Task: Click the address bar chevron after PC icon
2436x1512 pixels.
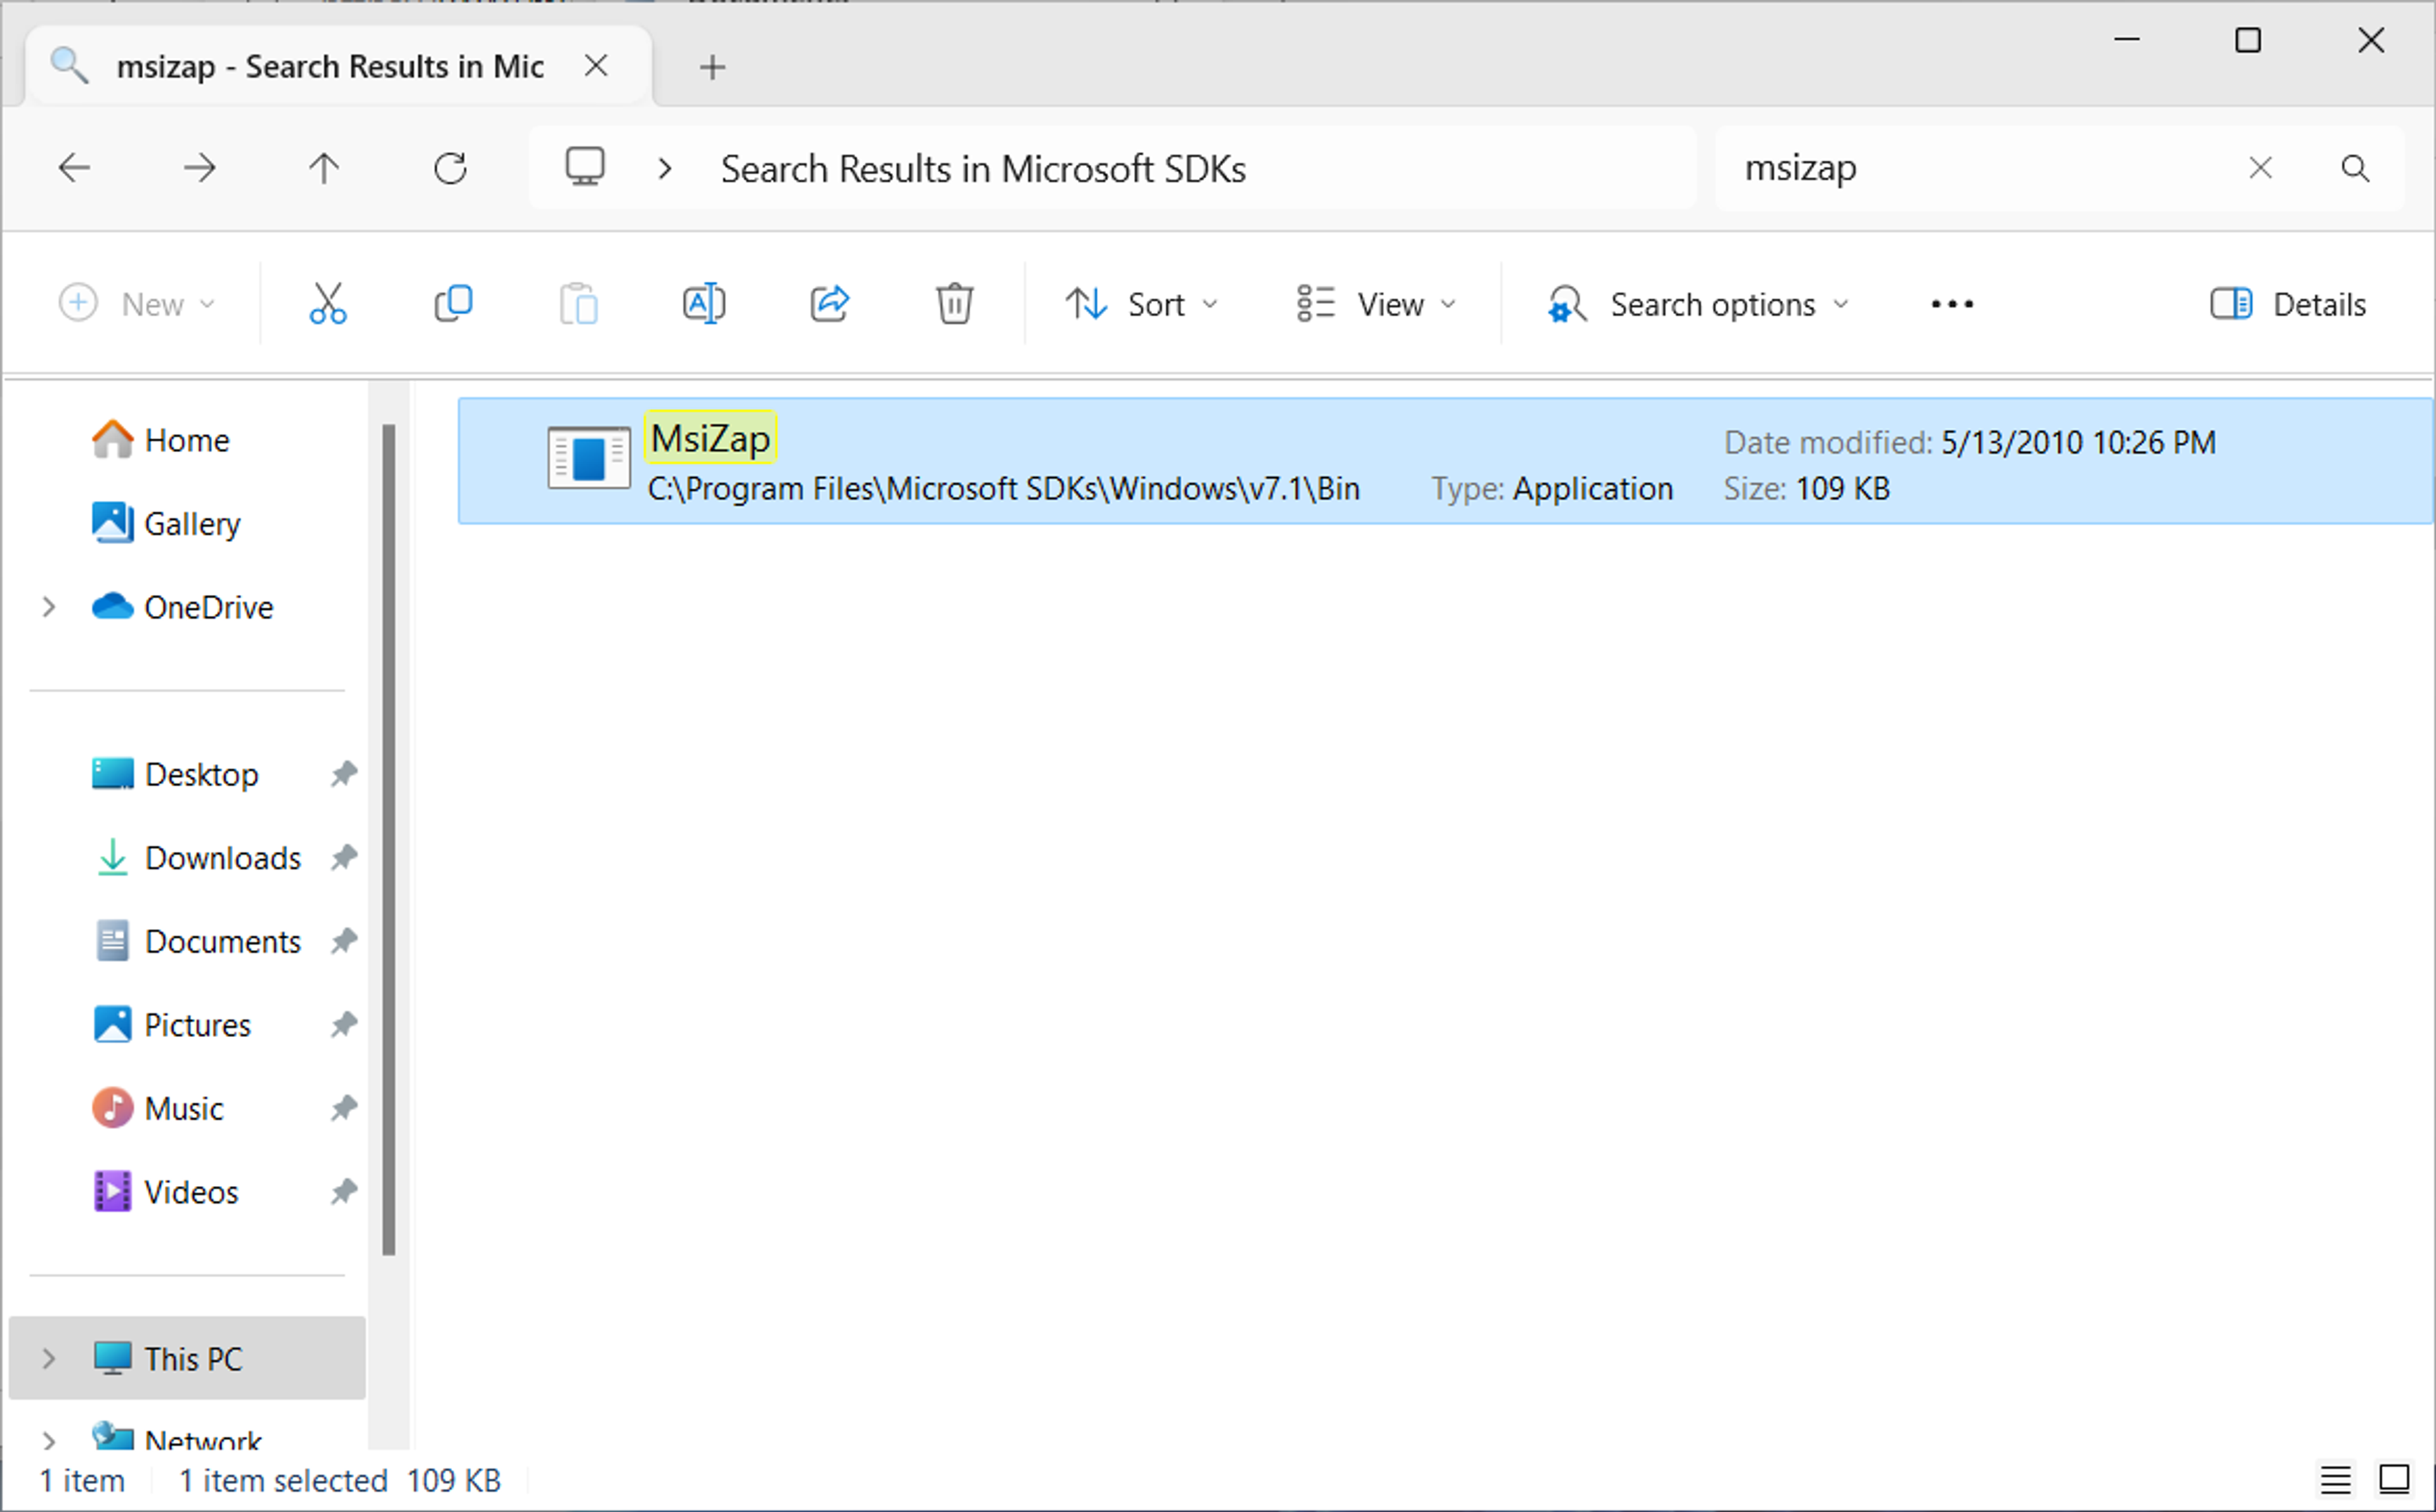Action: click(665, 168)
